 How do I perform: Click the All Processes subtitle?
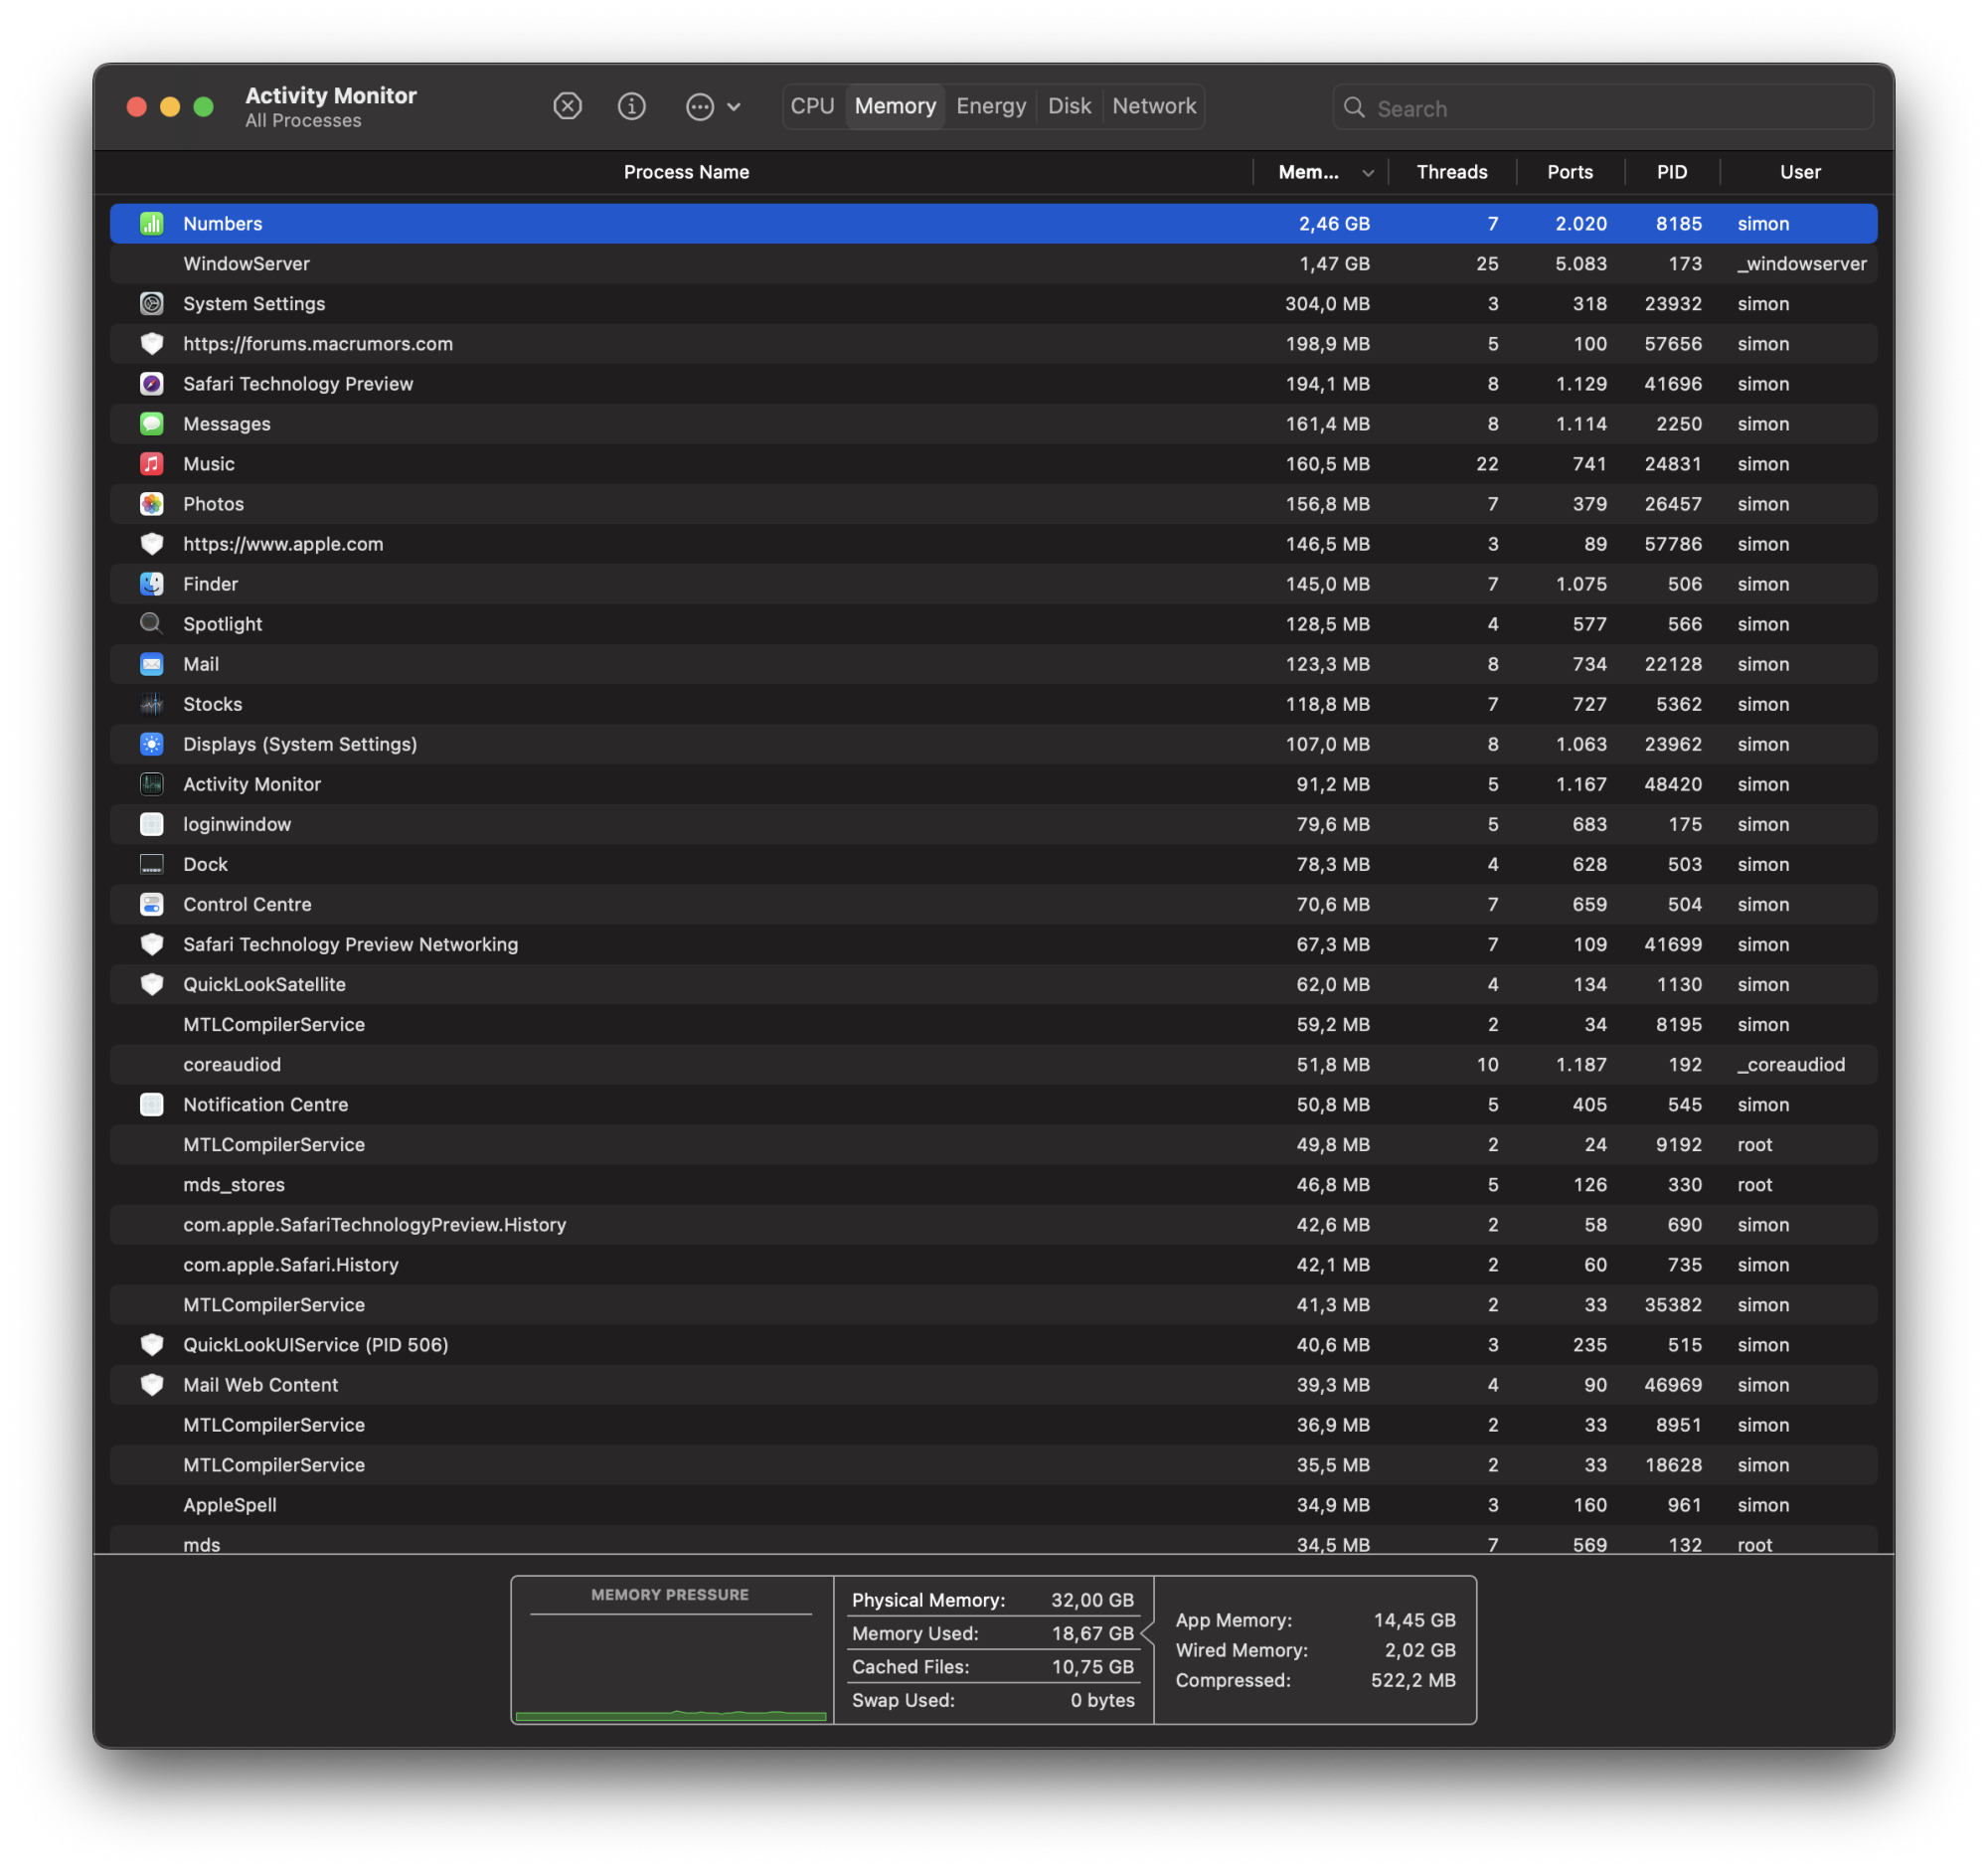tap(303, 121)
